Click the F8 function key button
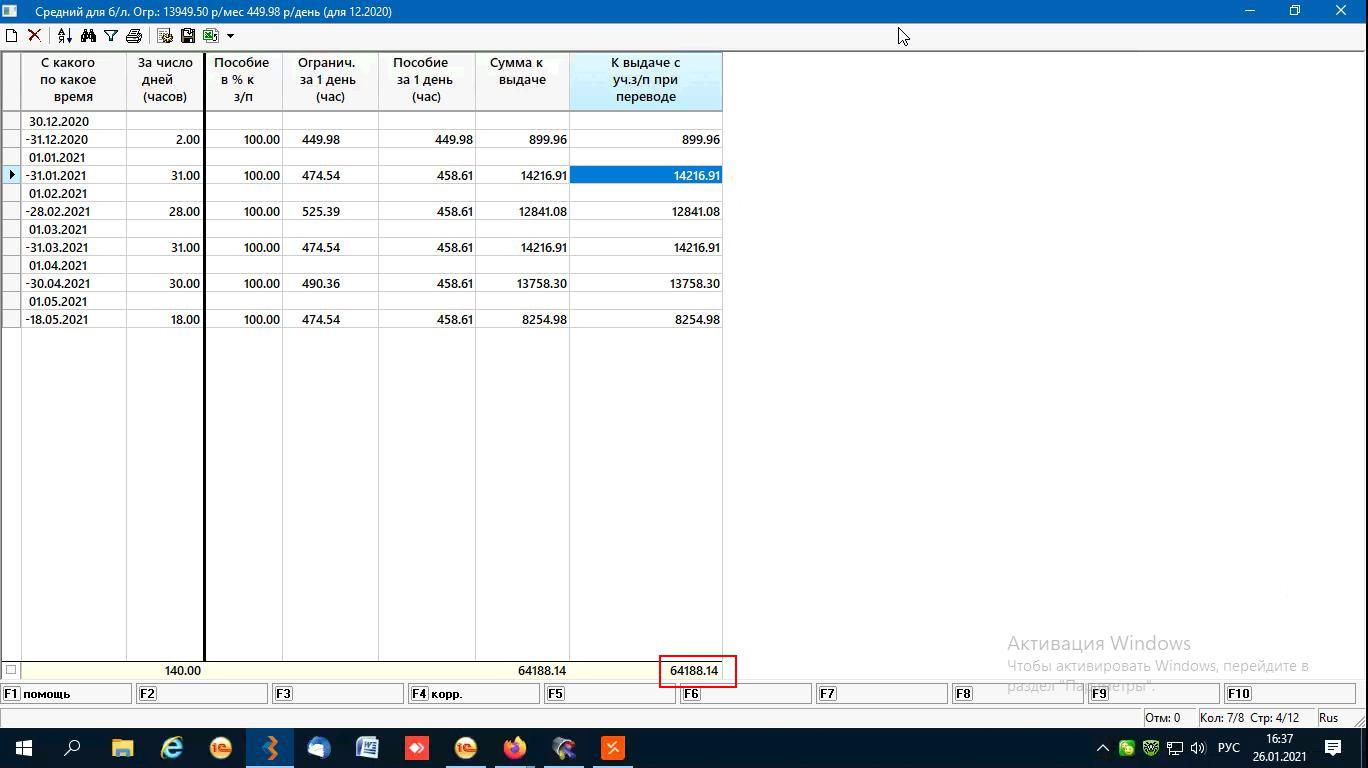The image size is (1368, 768). [1017, 693]
